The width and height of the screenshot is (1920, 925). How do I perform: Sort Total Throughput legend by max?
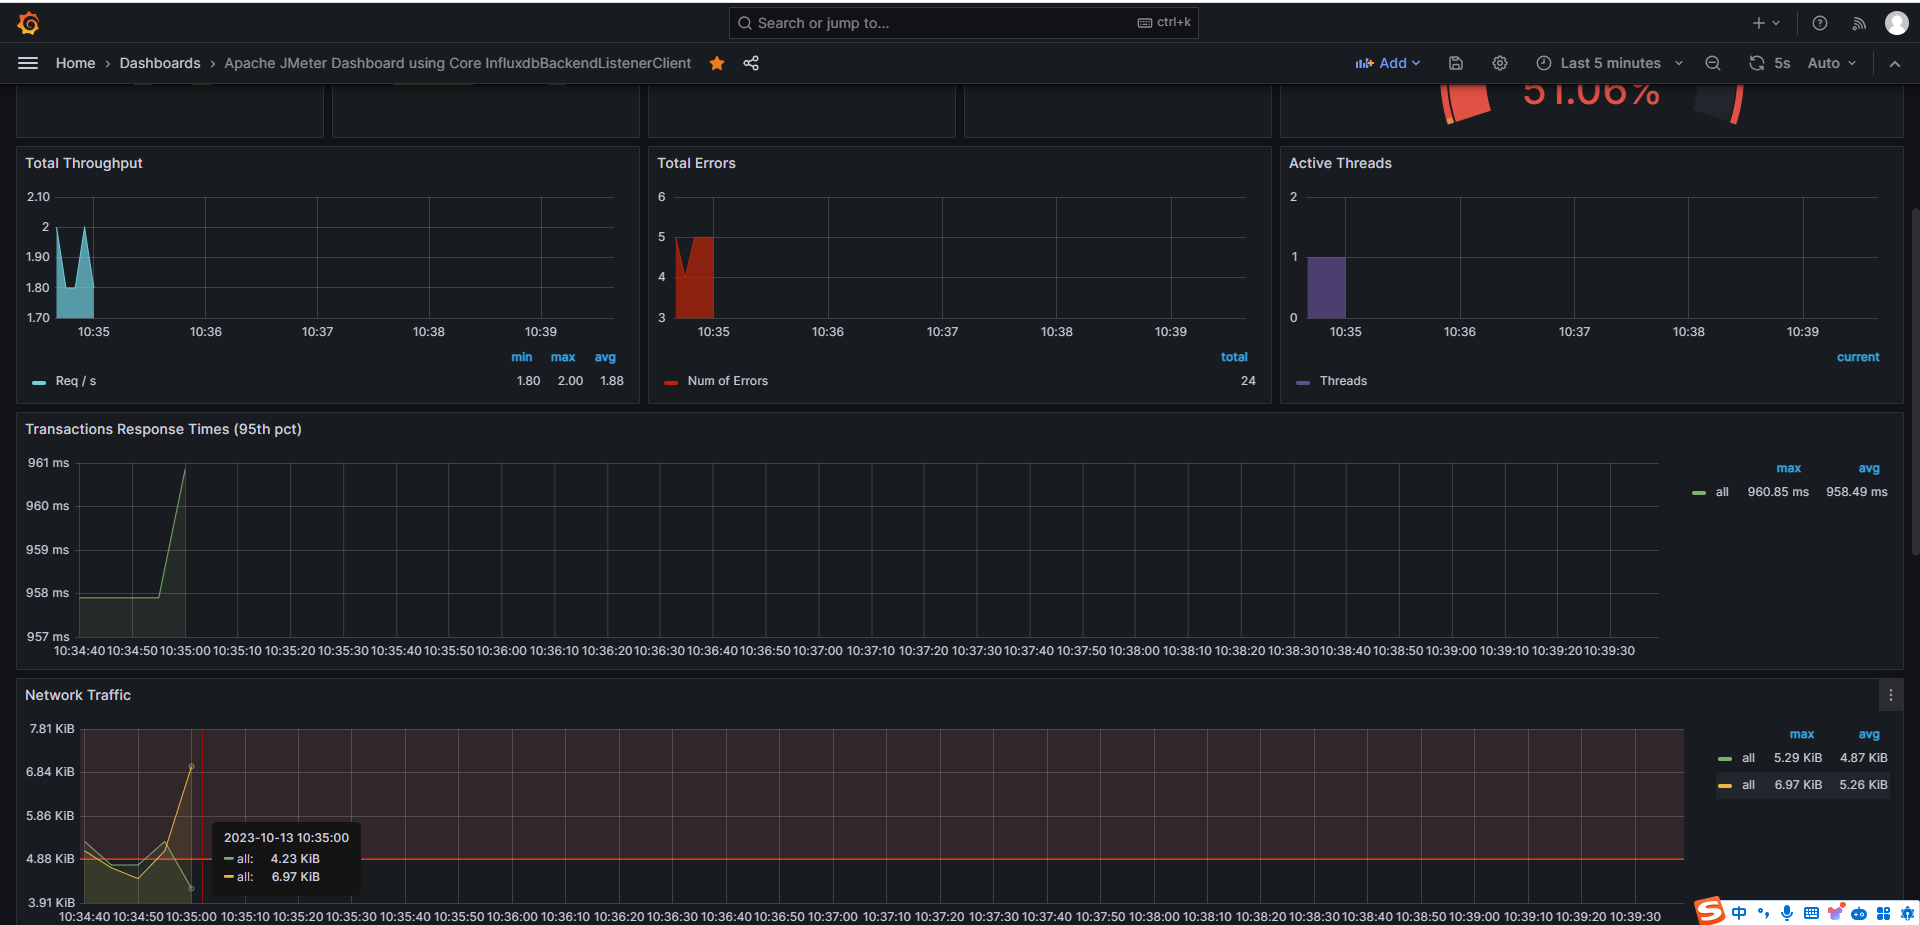point(563,357)
